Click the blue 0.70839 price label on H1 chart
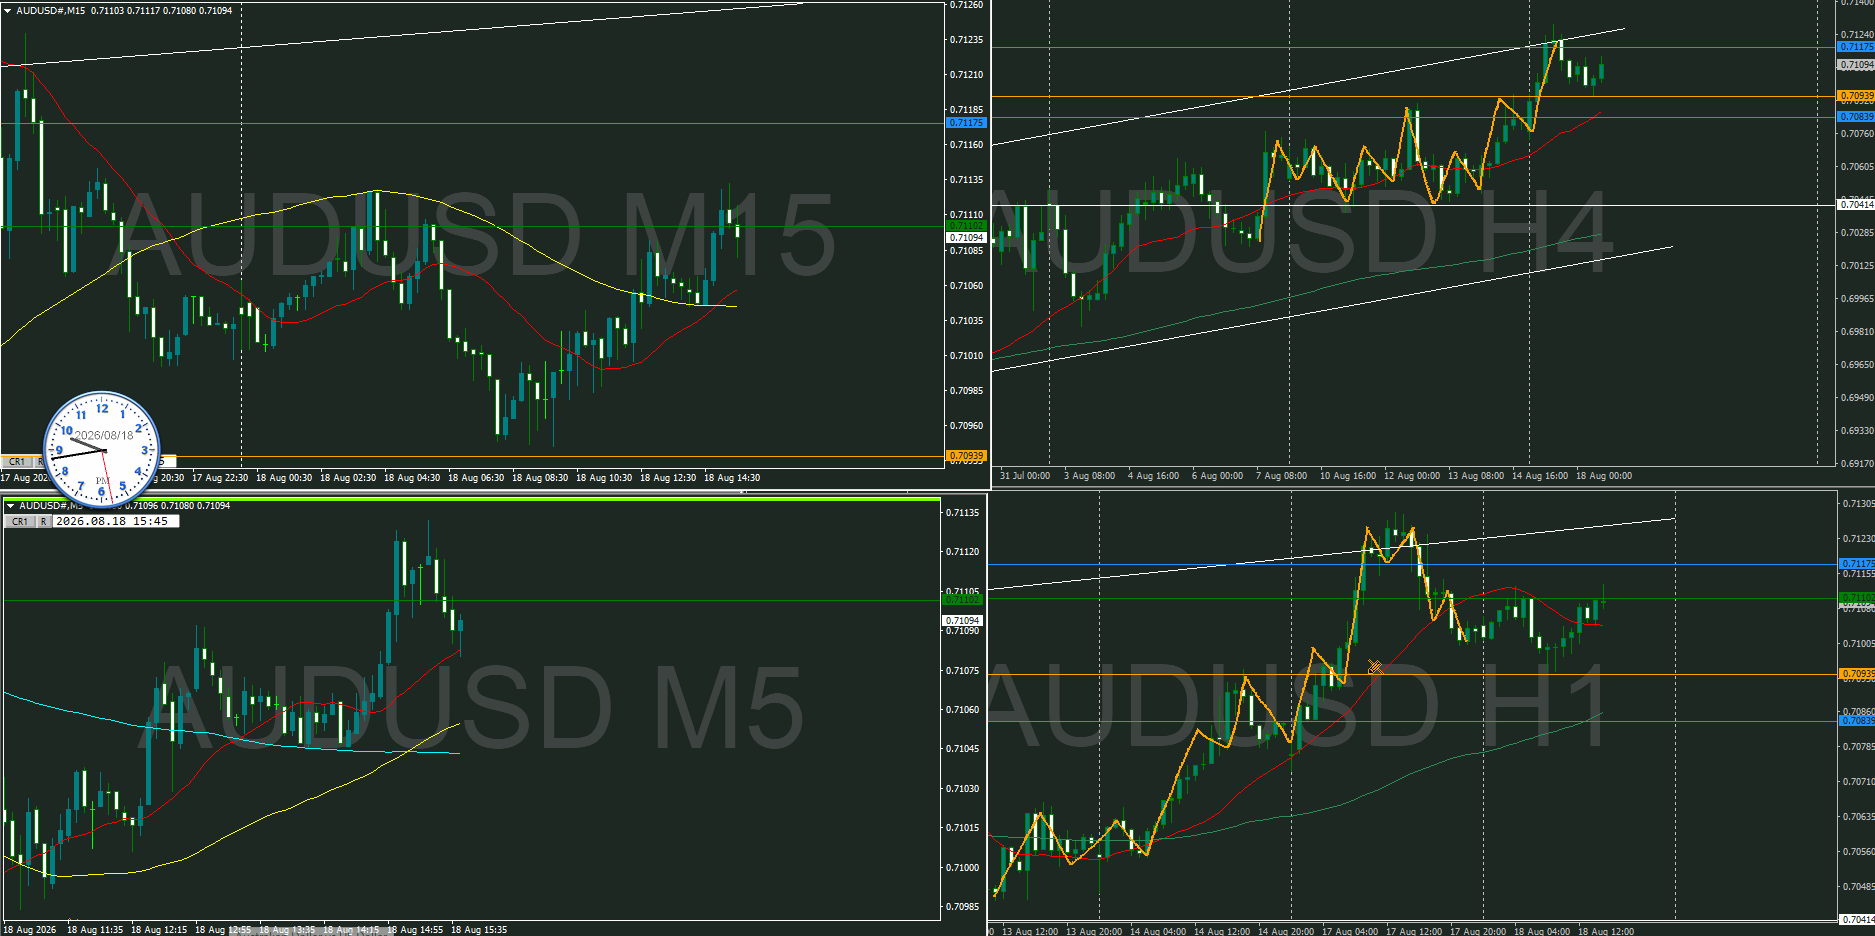The image size is (1875, 936). click(1857, 721)
